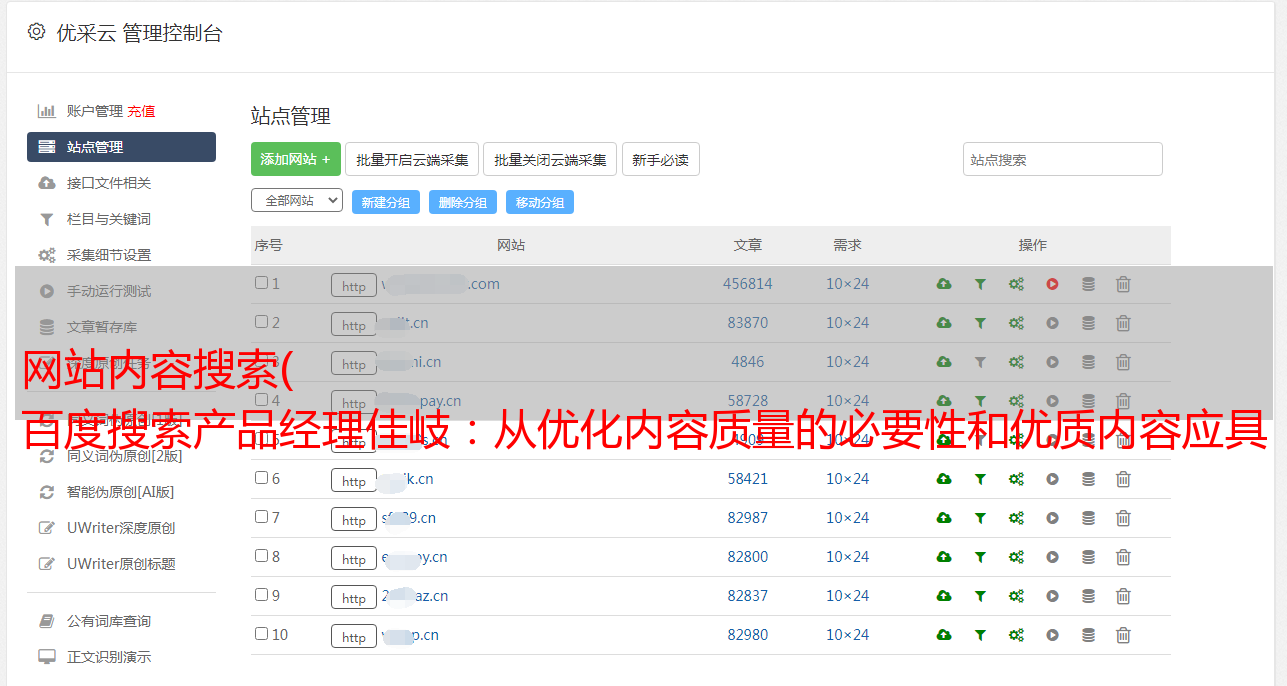Screen dimensions: 1287x686
Task: Open UWriter原创标题 sidebar item
Action: [x=121, y=564]
